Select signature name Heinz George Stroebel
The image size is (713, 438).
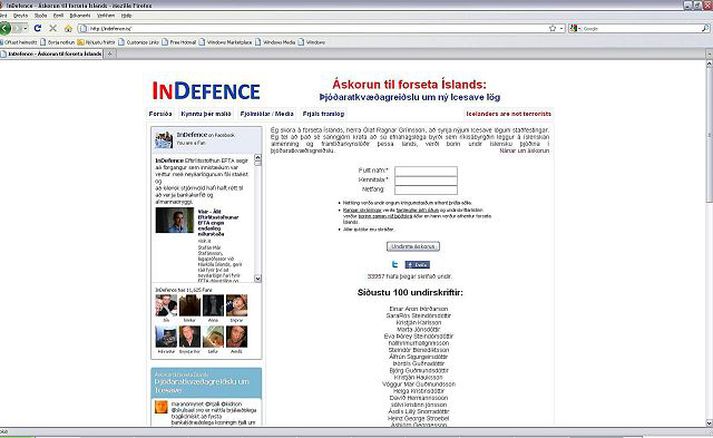pos(418,418)
